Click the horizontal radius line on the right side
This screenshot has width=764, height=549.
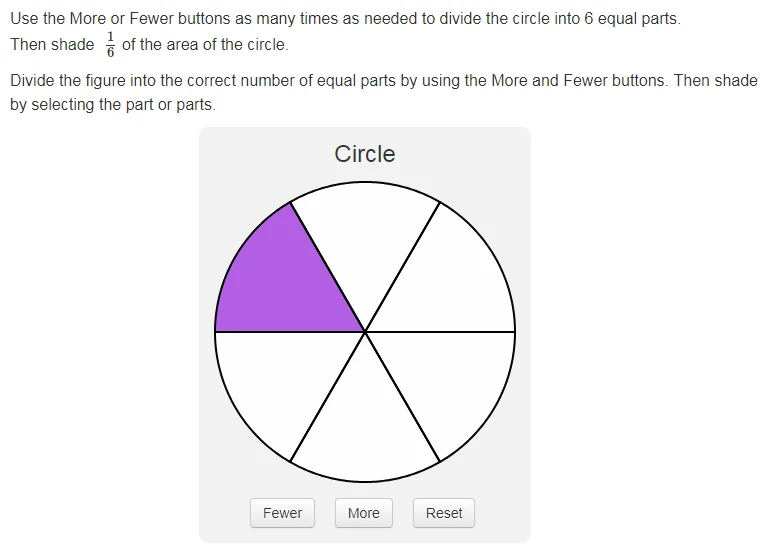pos(440,332)
